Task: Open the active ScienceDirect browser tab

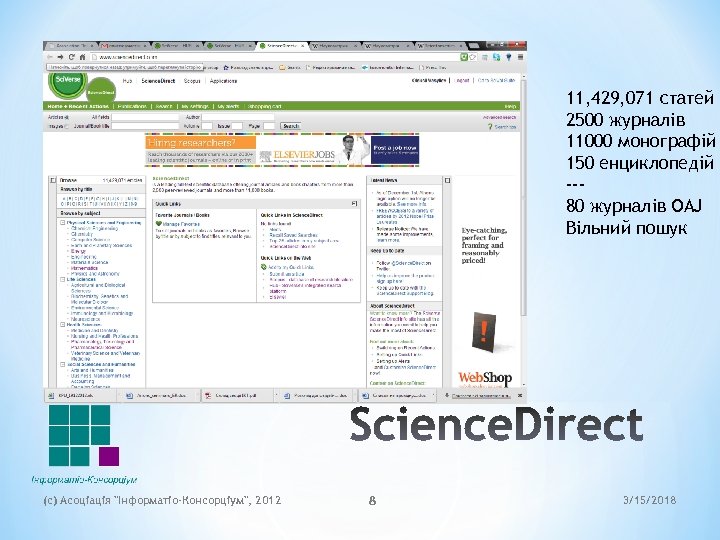Action: [281, 45]
